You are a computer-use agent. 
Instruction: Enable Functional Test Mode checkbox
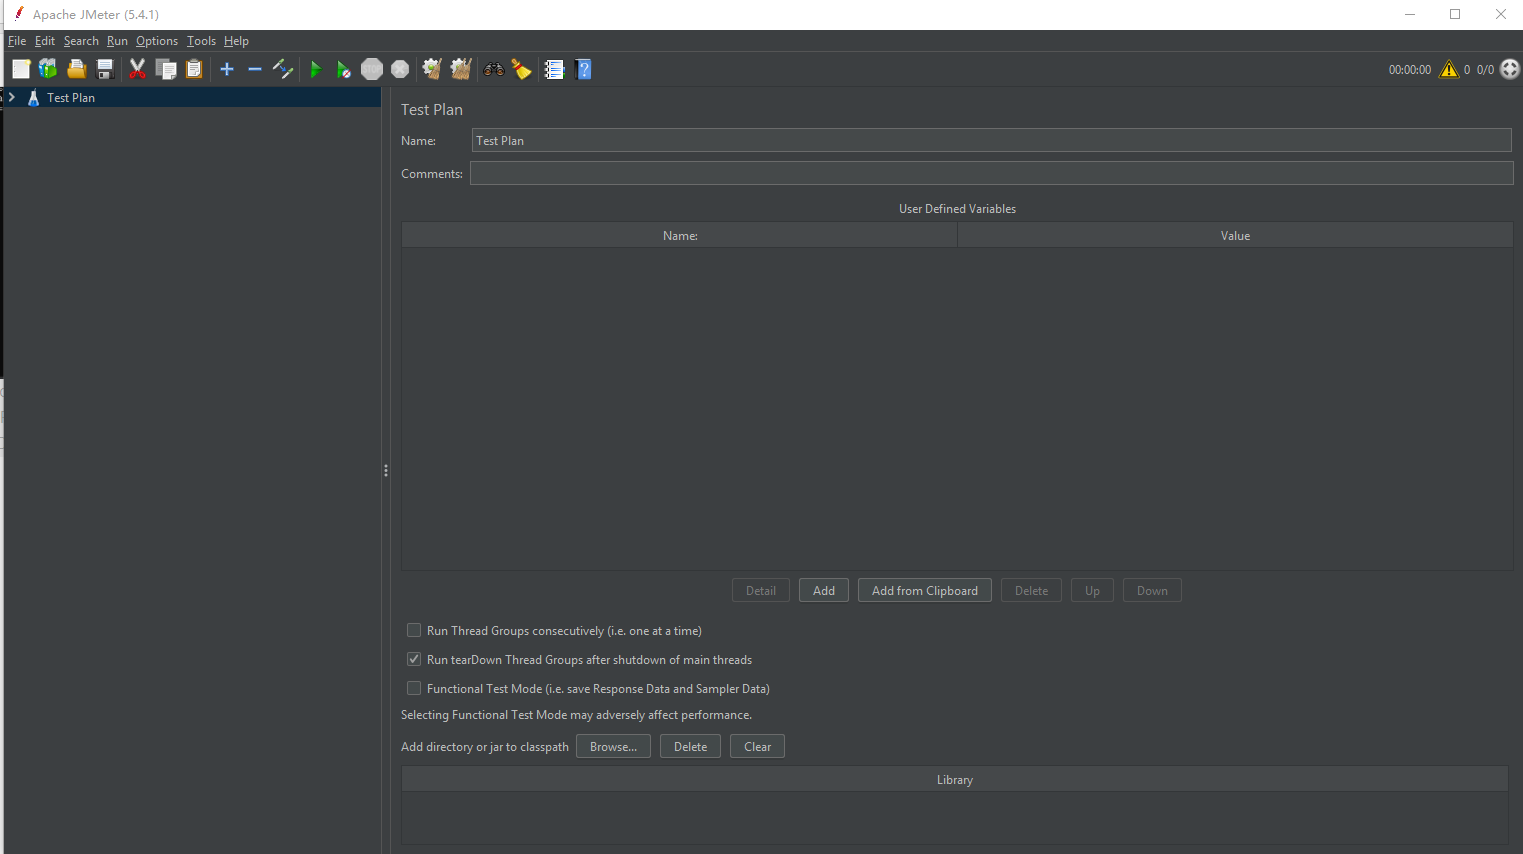(x=414, y=688)
